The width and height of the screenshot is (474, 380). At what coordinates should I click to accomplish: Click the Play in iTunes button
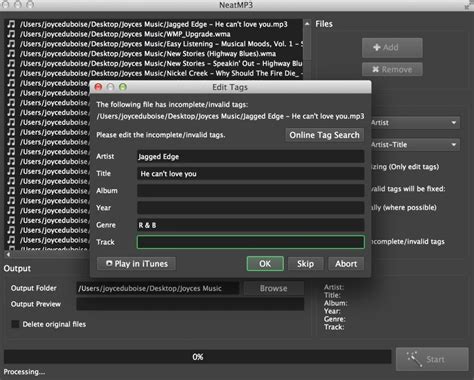tap(137, 264)
